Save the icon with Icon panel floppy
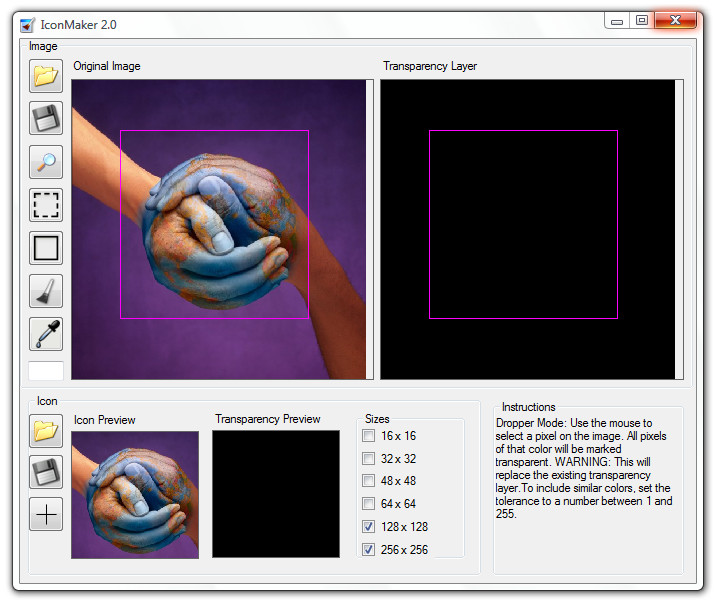The image size is (715, 608). point(46,472)
